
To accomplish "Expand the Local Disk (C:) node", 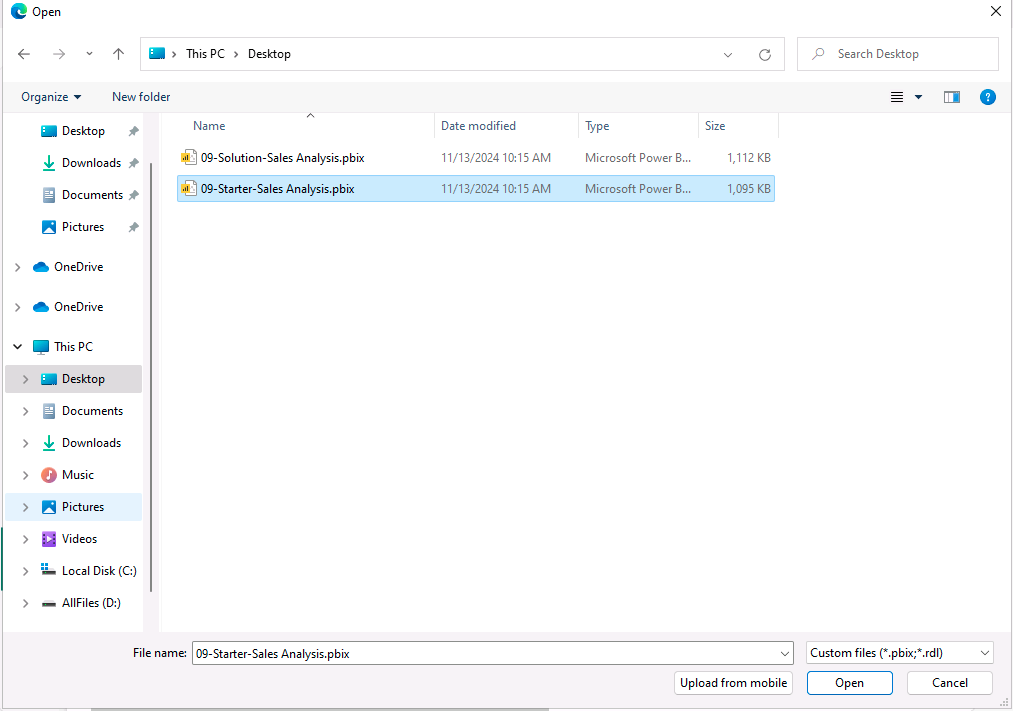I will point(25,572).
